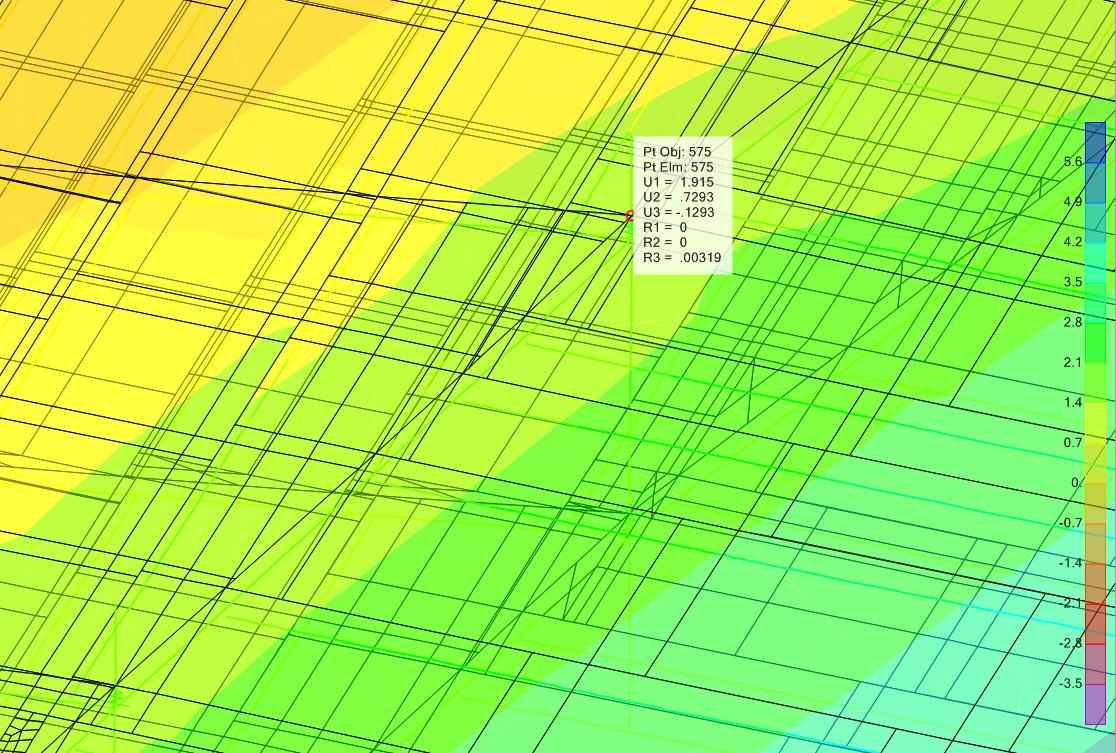Click the 'U1 = 1.915' displacement value

click(x=678, y=182)
